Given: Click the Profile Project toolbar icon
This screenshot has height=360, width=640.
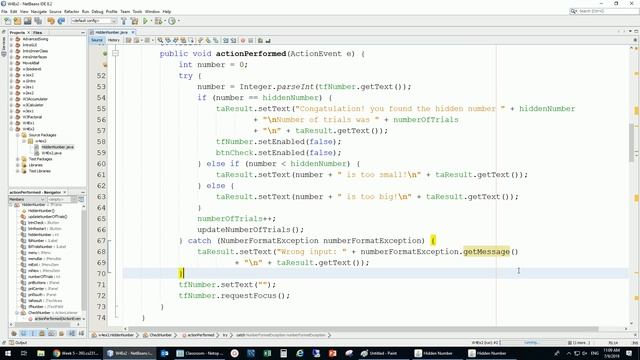Looking at the screenshot, I should click(x=172, y=21).
